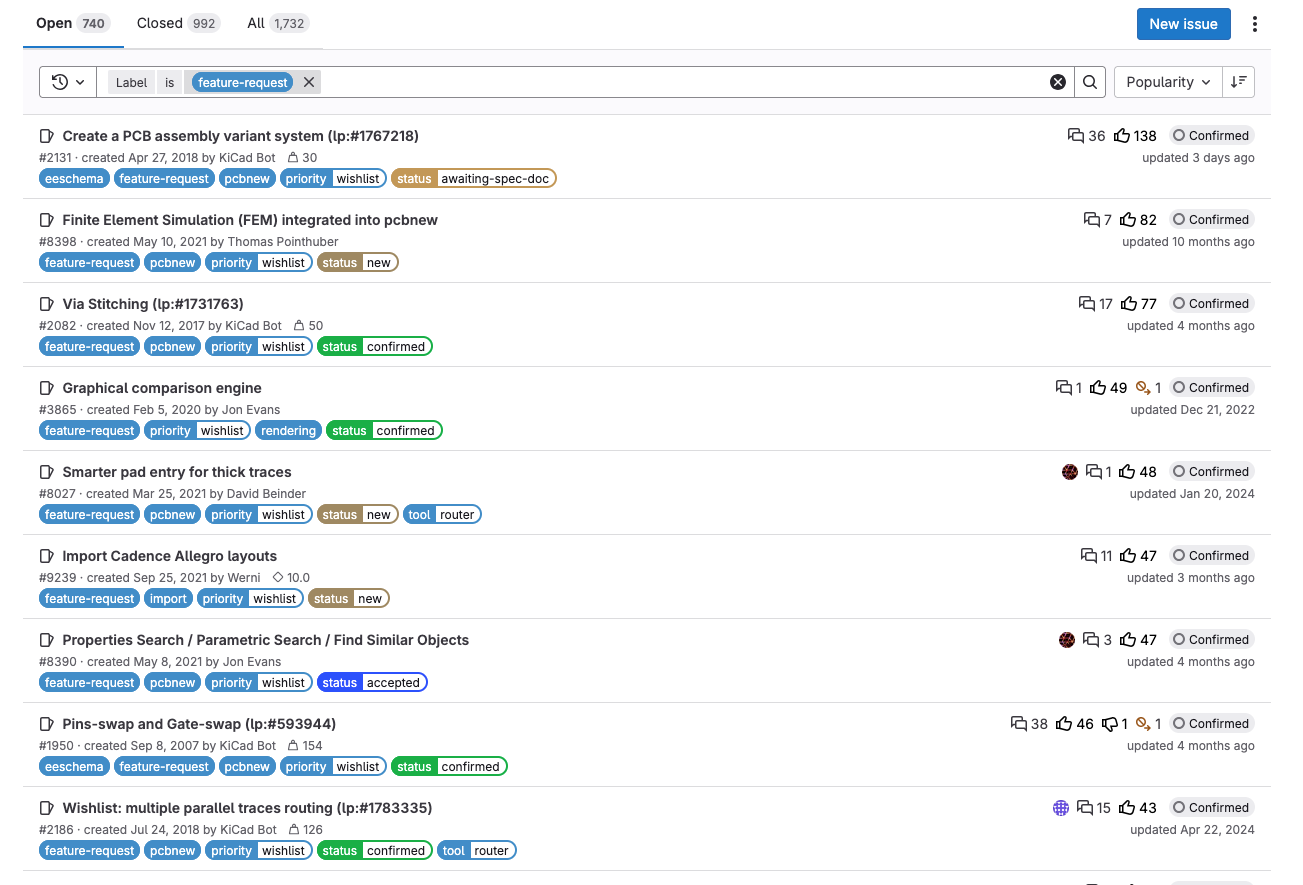Click assignee avatar on parallel traces routing issue
Viewport: 1303px width, 885px height.
point(1061,808)
